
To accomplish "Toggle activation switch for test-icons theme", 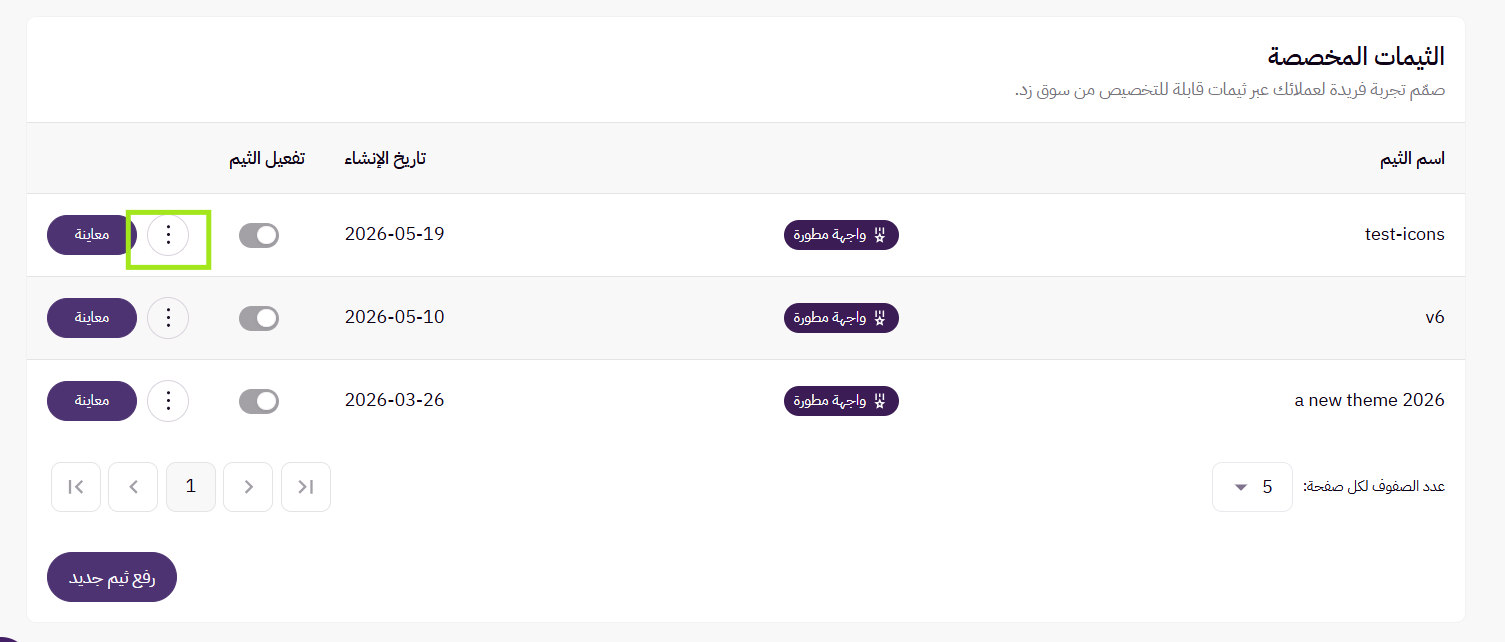I will click(x=259, y=235).
